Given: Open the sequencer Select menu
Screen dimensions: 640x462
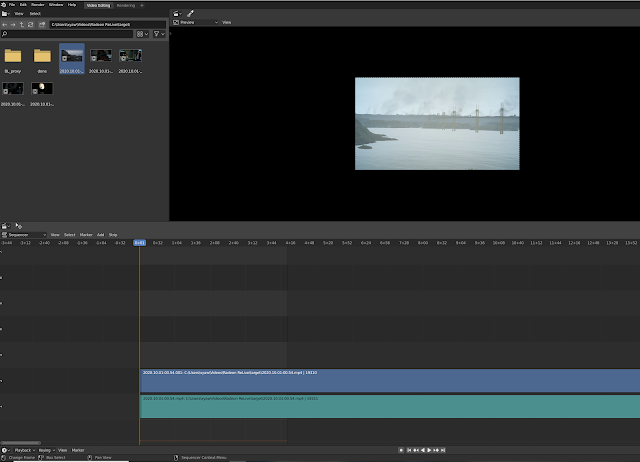Looking at the screenshot, I should point(70,235).
